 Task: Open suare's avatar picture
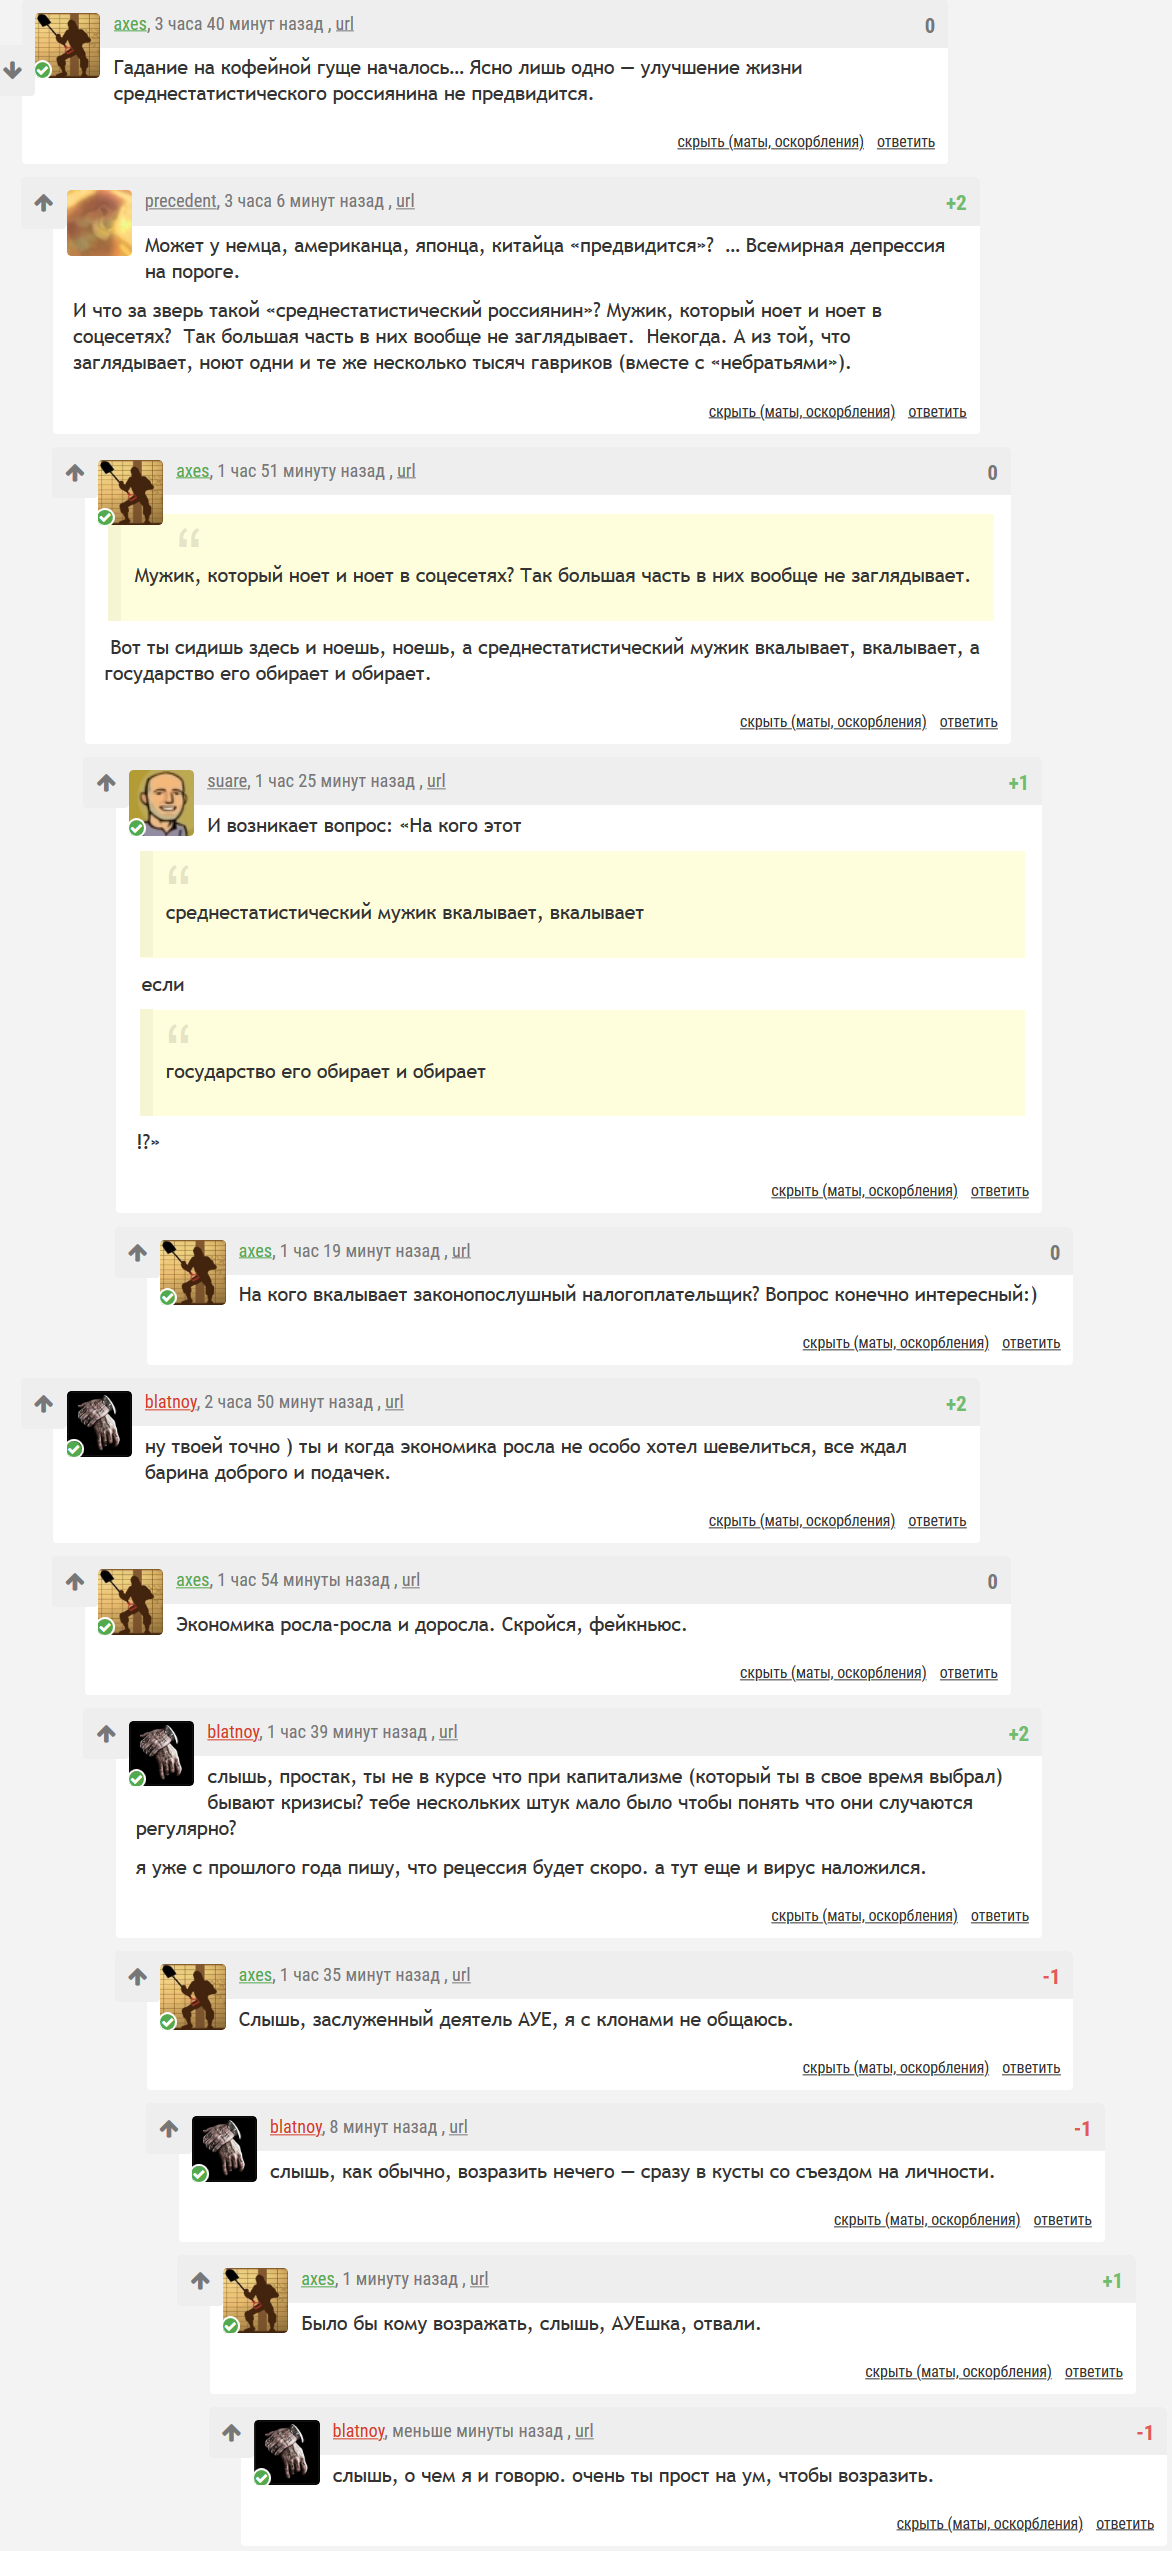point(162,802)
